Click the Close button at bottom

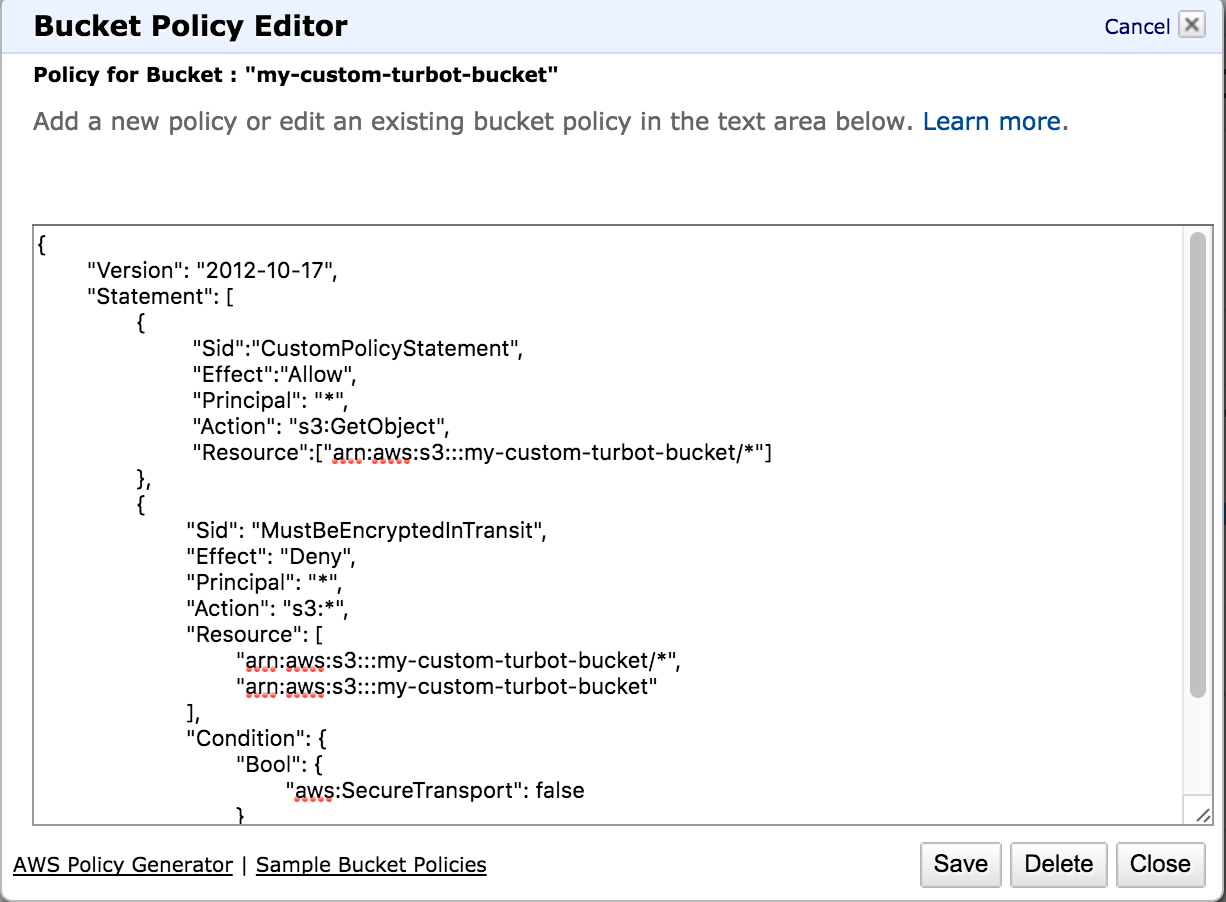click(x=1160, y=864)
